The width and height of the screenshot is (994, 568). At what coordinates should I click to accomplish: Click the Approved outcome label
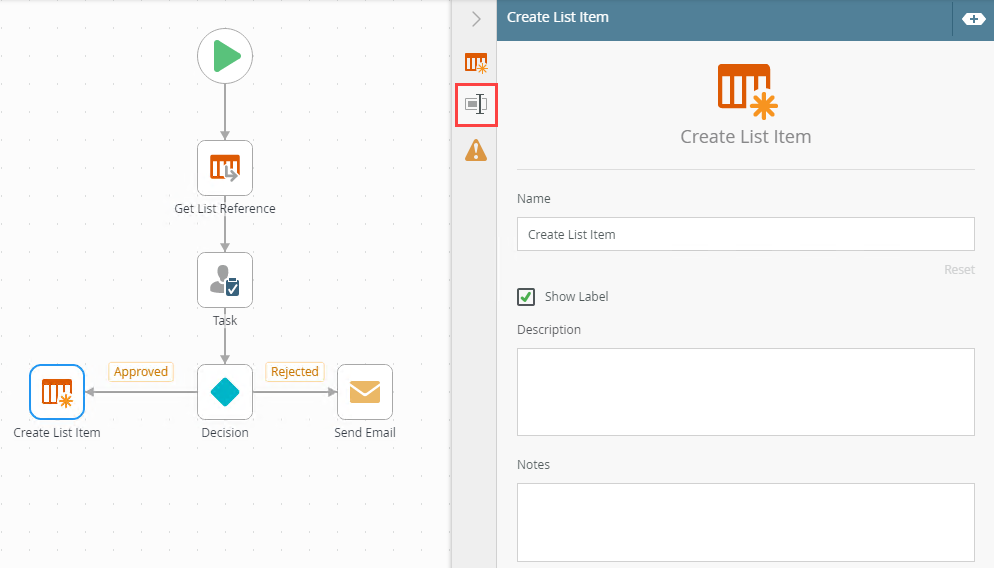click(x=141, y=372)
